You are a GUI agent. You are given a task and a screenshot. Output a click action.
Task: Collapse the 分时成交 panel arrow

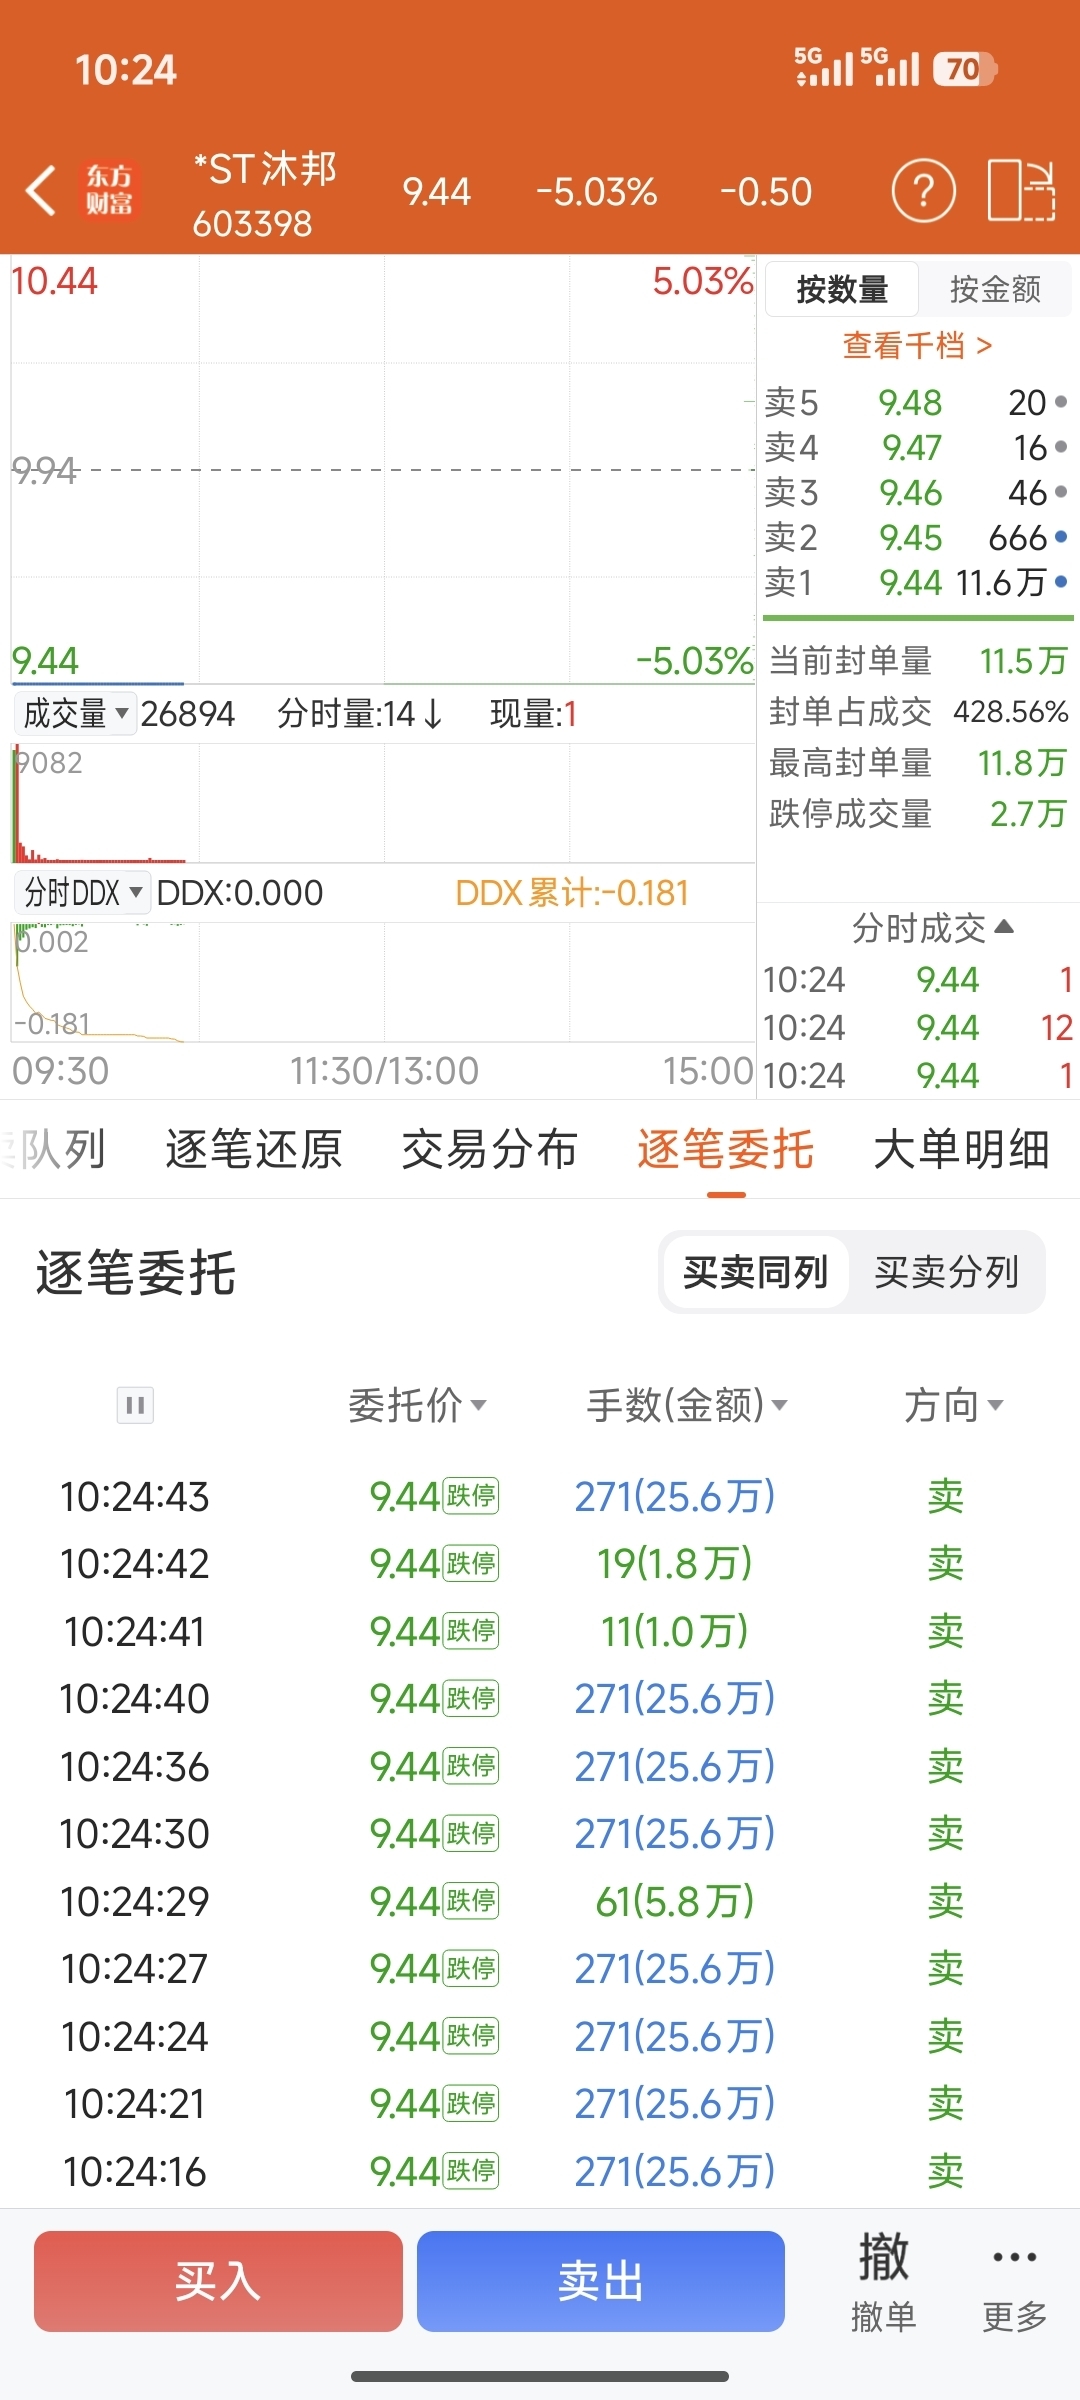coord(1005,927)
